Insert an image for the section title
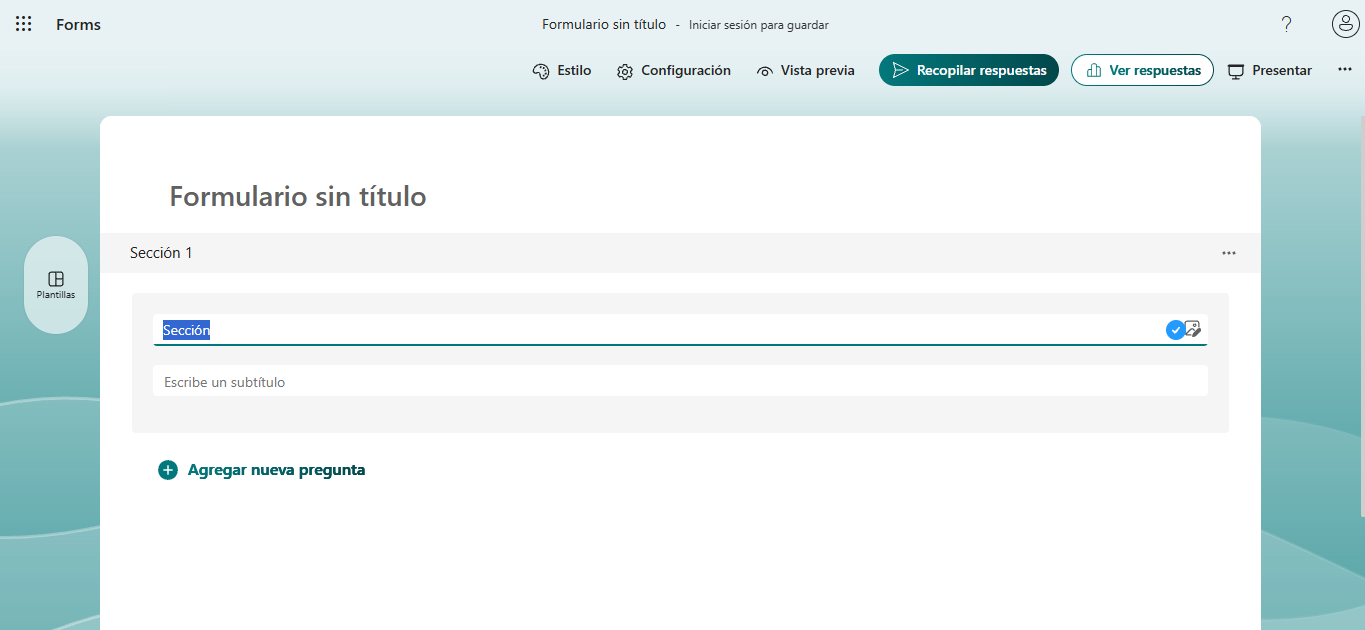Viewport: 1365px width, 630px height. tap(1195, 329)
